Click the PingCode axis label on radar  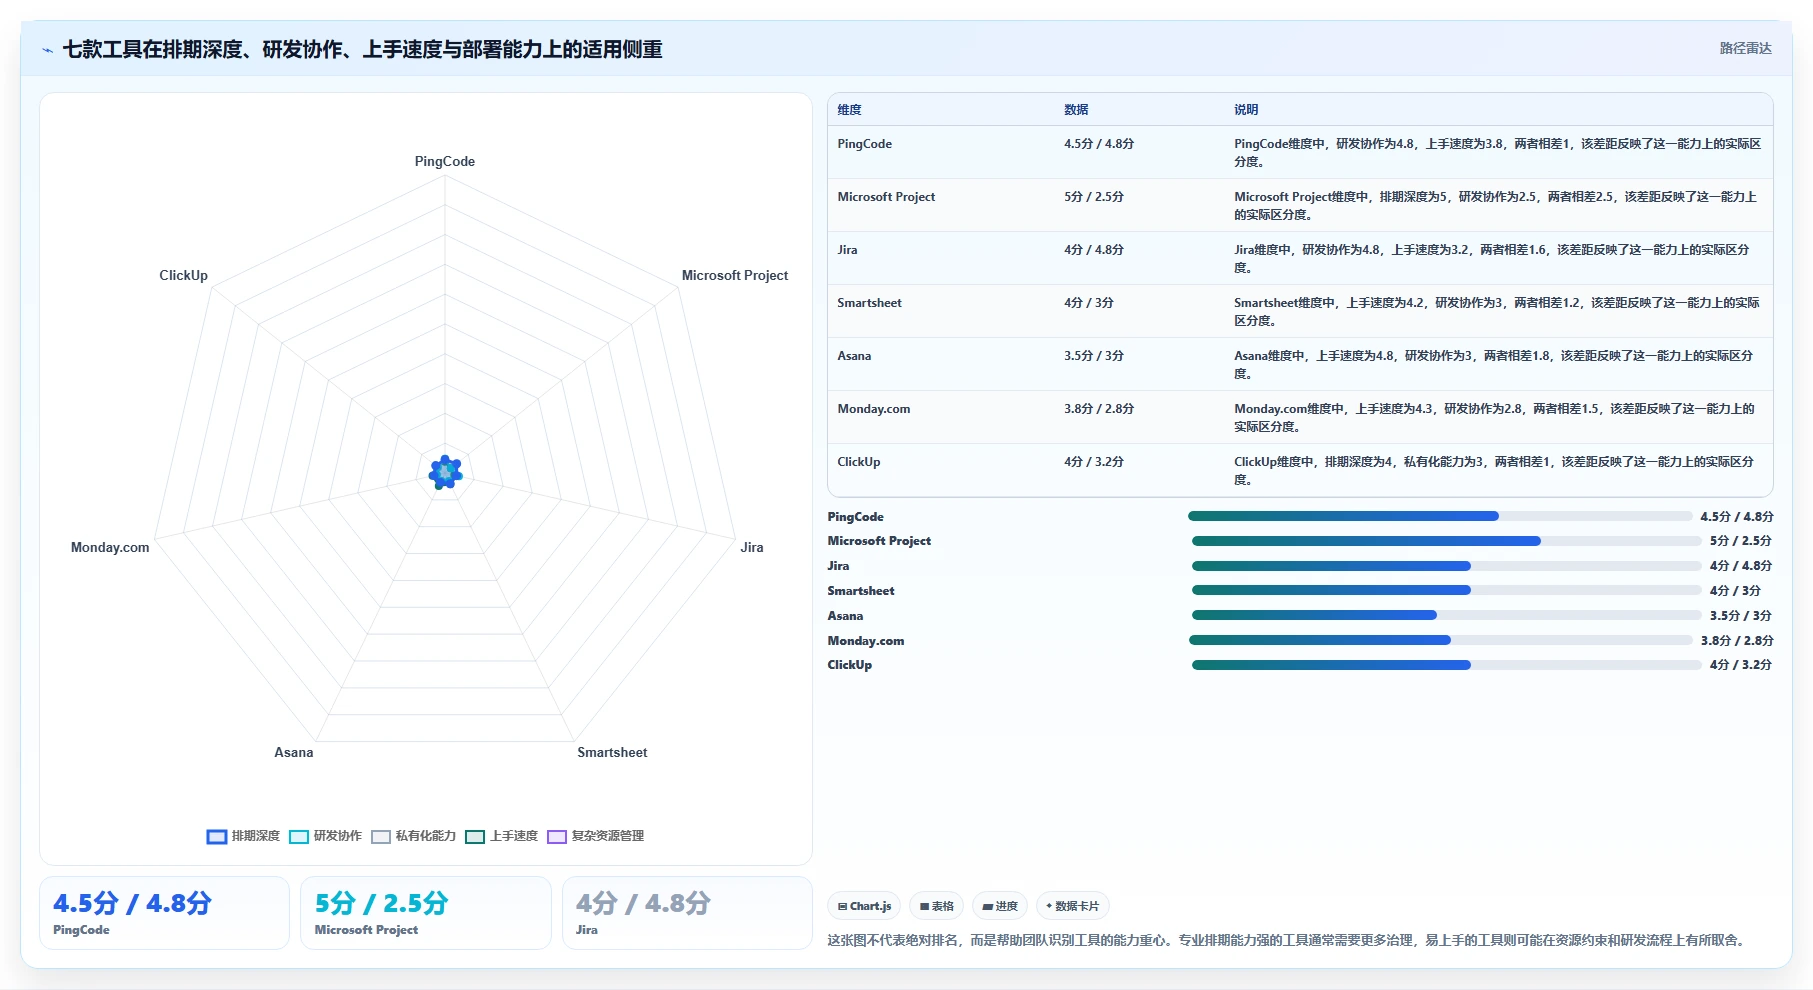[445, 161]
